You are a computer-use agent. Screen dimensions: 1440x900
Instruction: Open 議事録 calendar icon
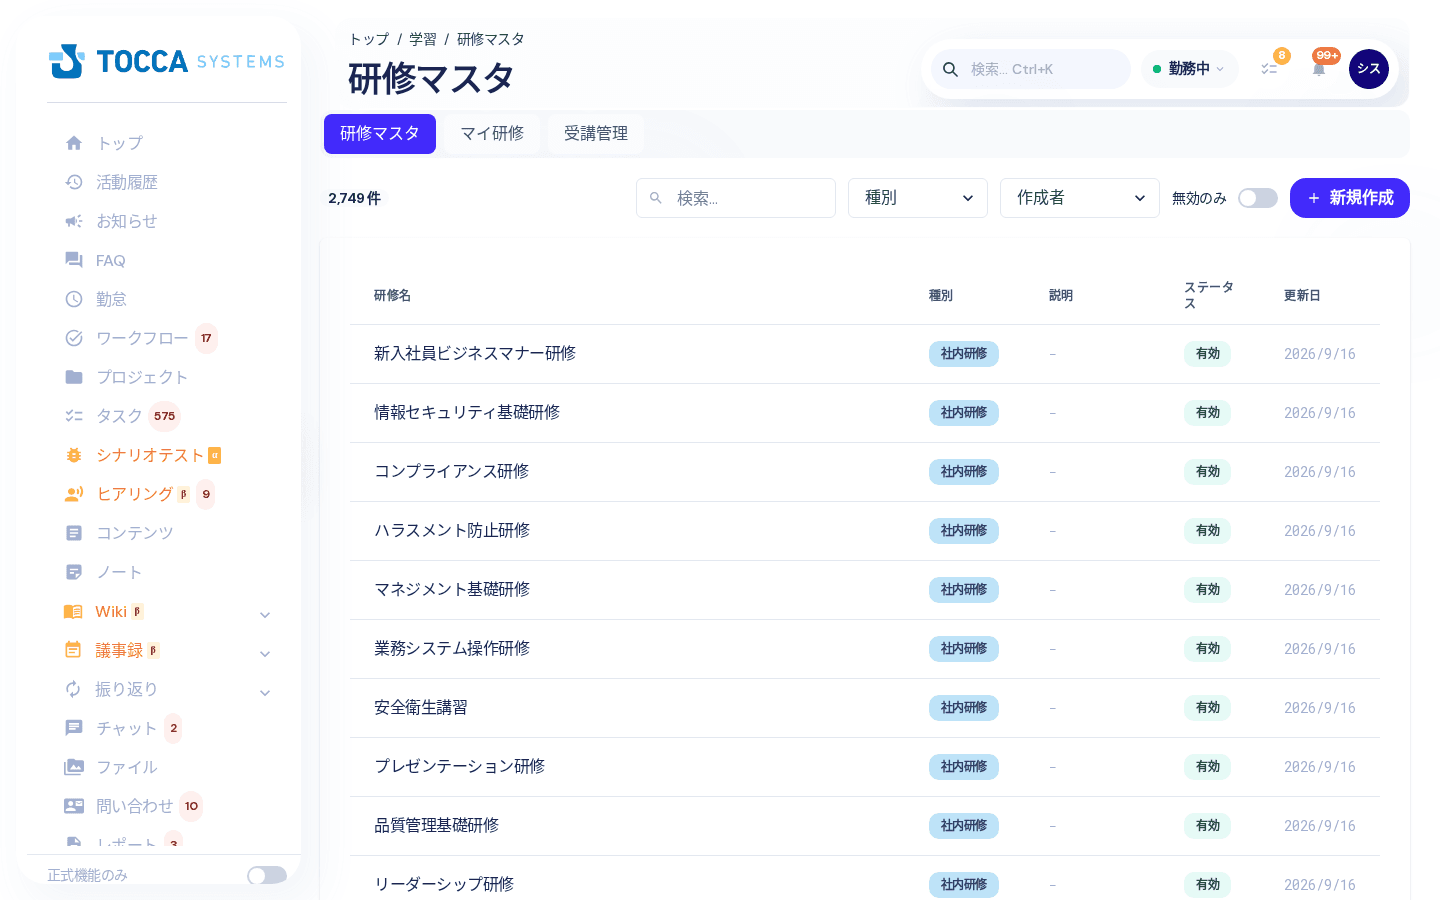[73, 650]
